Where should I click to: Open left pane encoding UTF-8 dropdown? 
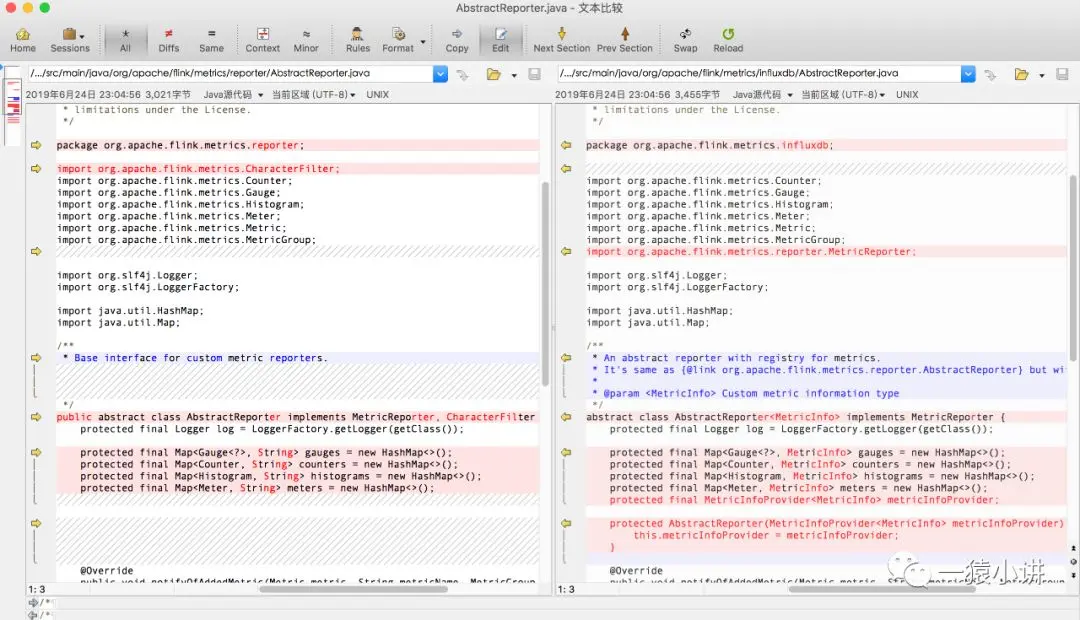coord(314,94)
